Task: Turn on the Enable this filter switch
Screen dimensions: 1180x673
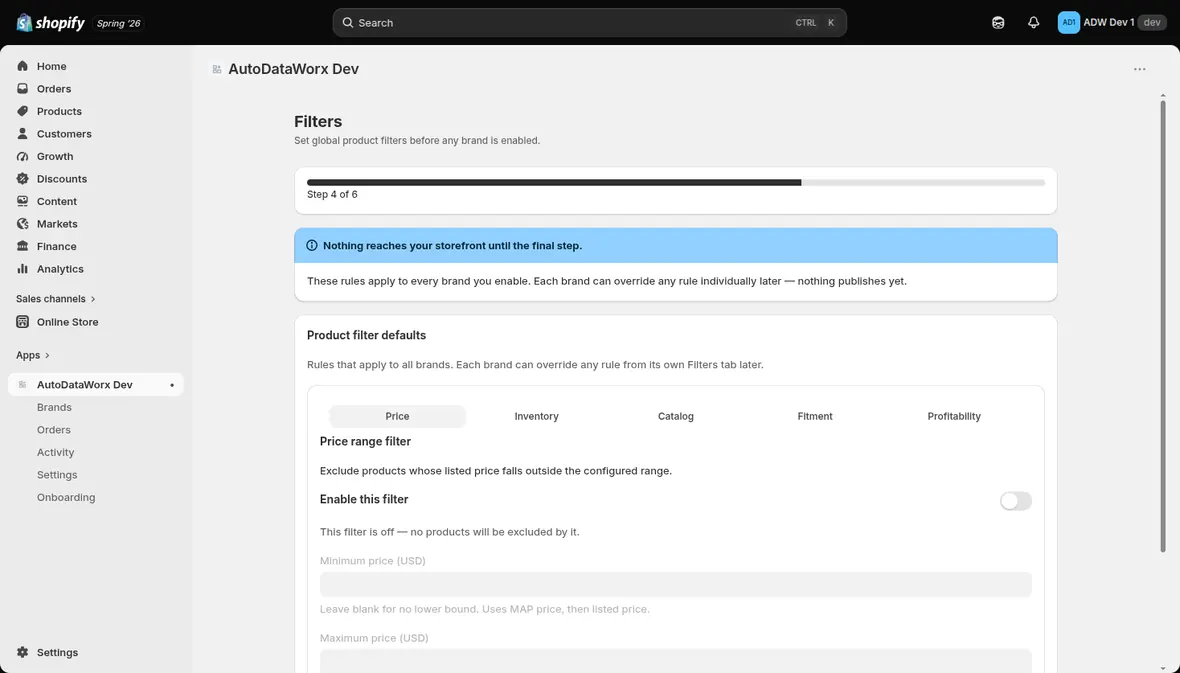Action: click(x=1015, y=501)
